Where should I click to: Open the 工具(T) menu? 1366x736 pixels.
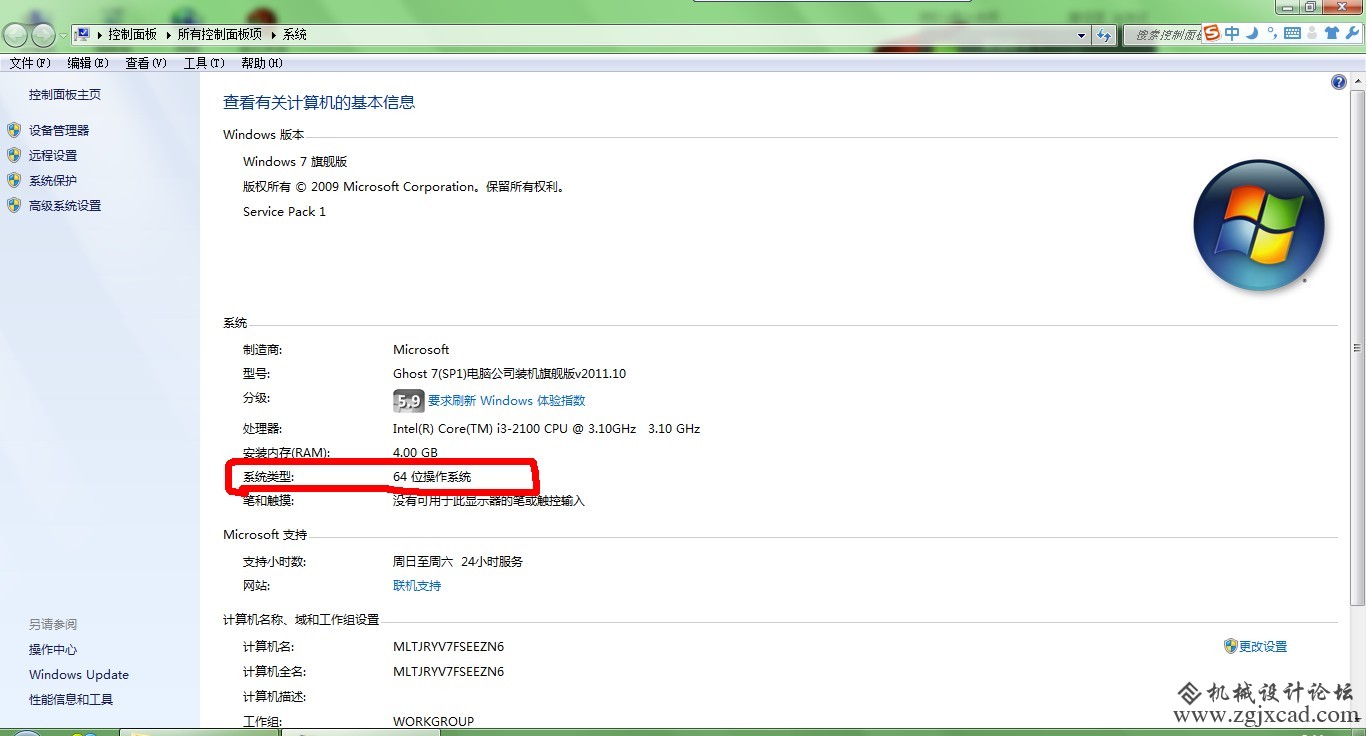click(x=204, y=63)
